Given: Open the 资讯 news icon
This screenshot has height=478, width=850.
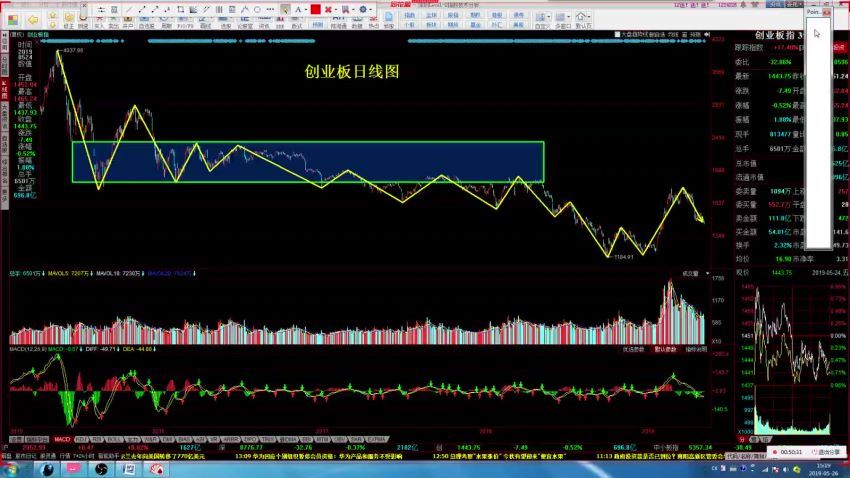Looking at the screenshot, I should click(x=264, y=22).
